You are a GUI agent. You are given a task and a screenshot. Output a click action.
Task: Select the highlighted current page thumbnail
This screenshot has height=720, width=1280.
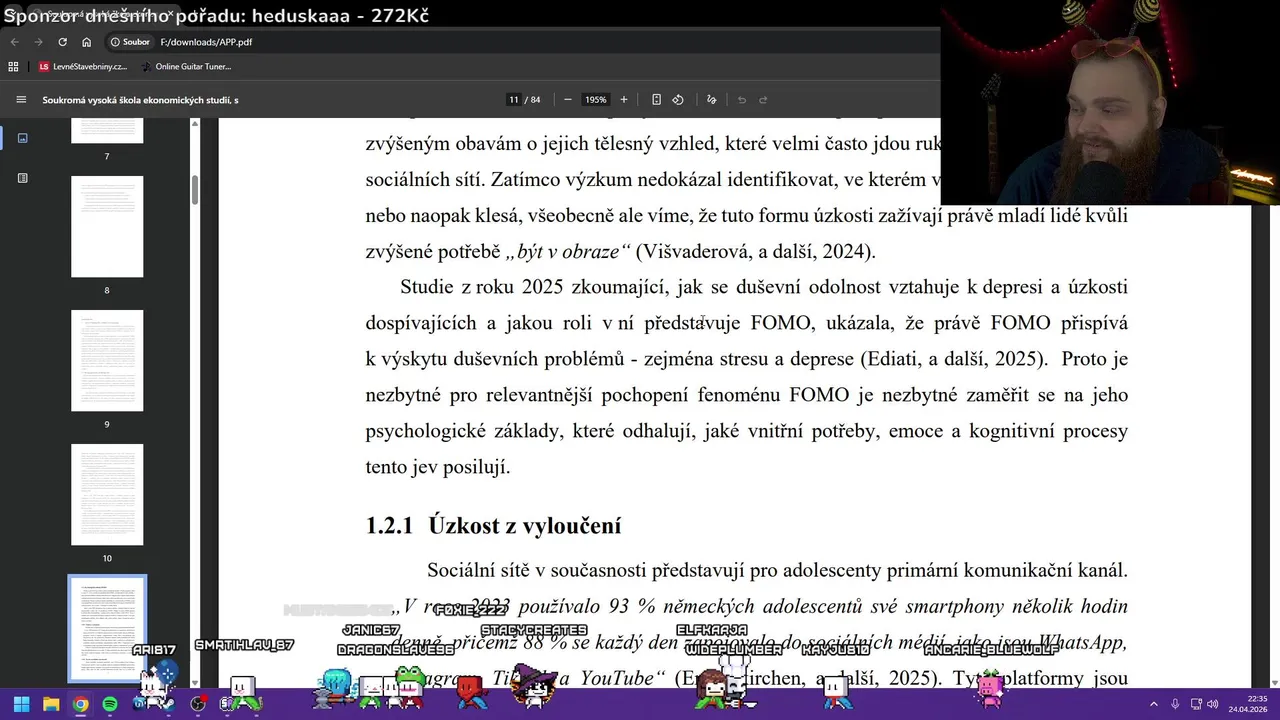pos(107,629)
